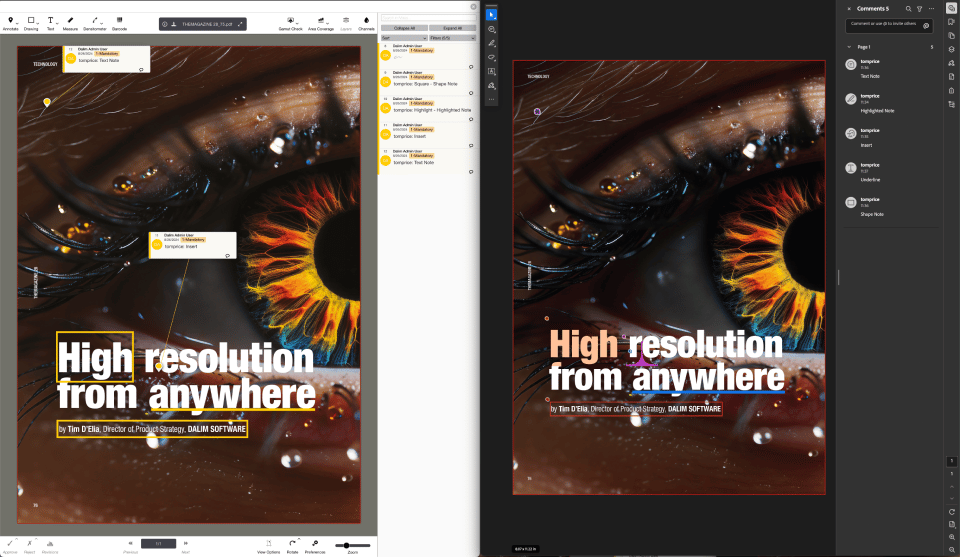Choose the zoom magnifier tool in Acrobat
The image size is (960, 557).
point(491,29)
